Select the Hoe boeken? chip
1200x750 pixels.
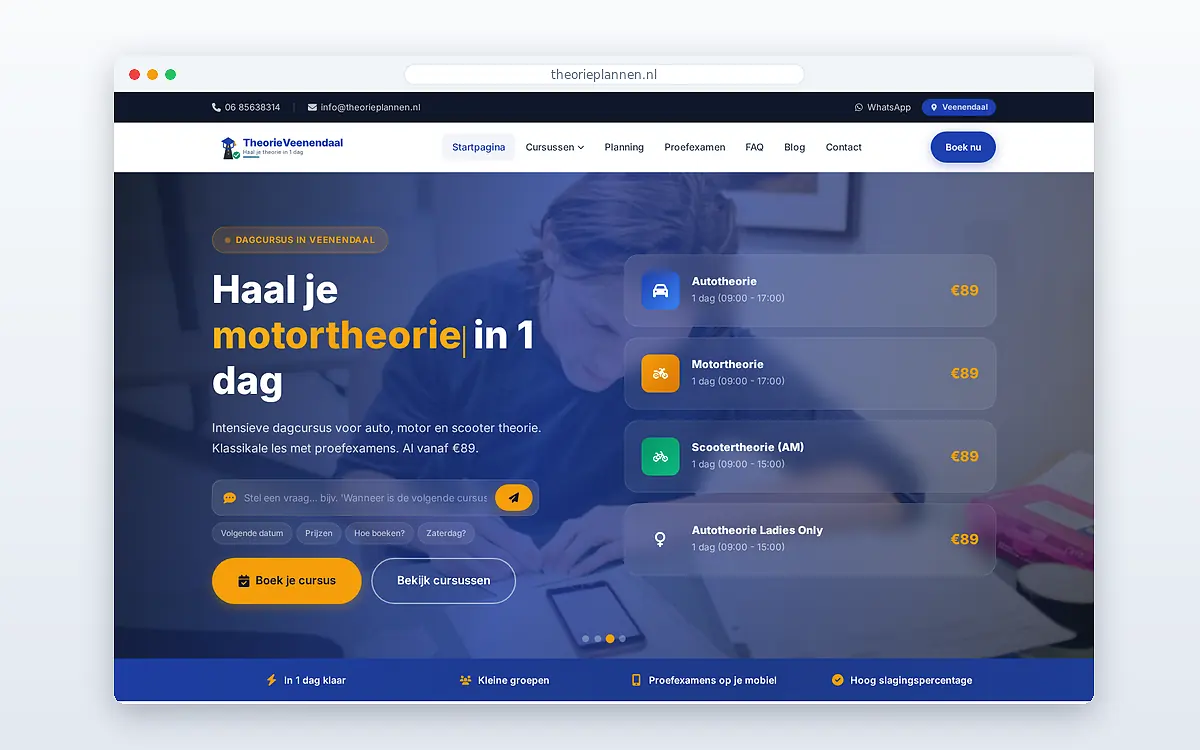coord(380,533)
